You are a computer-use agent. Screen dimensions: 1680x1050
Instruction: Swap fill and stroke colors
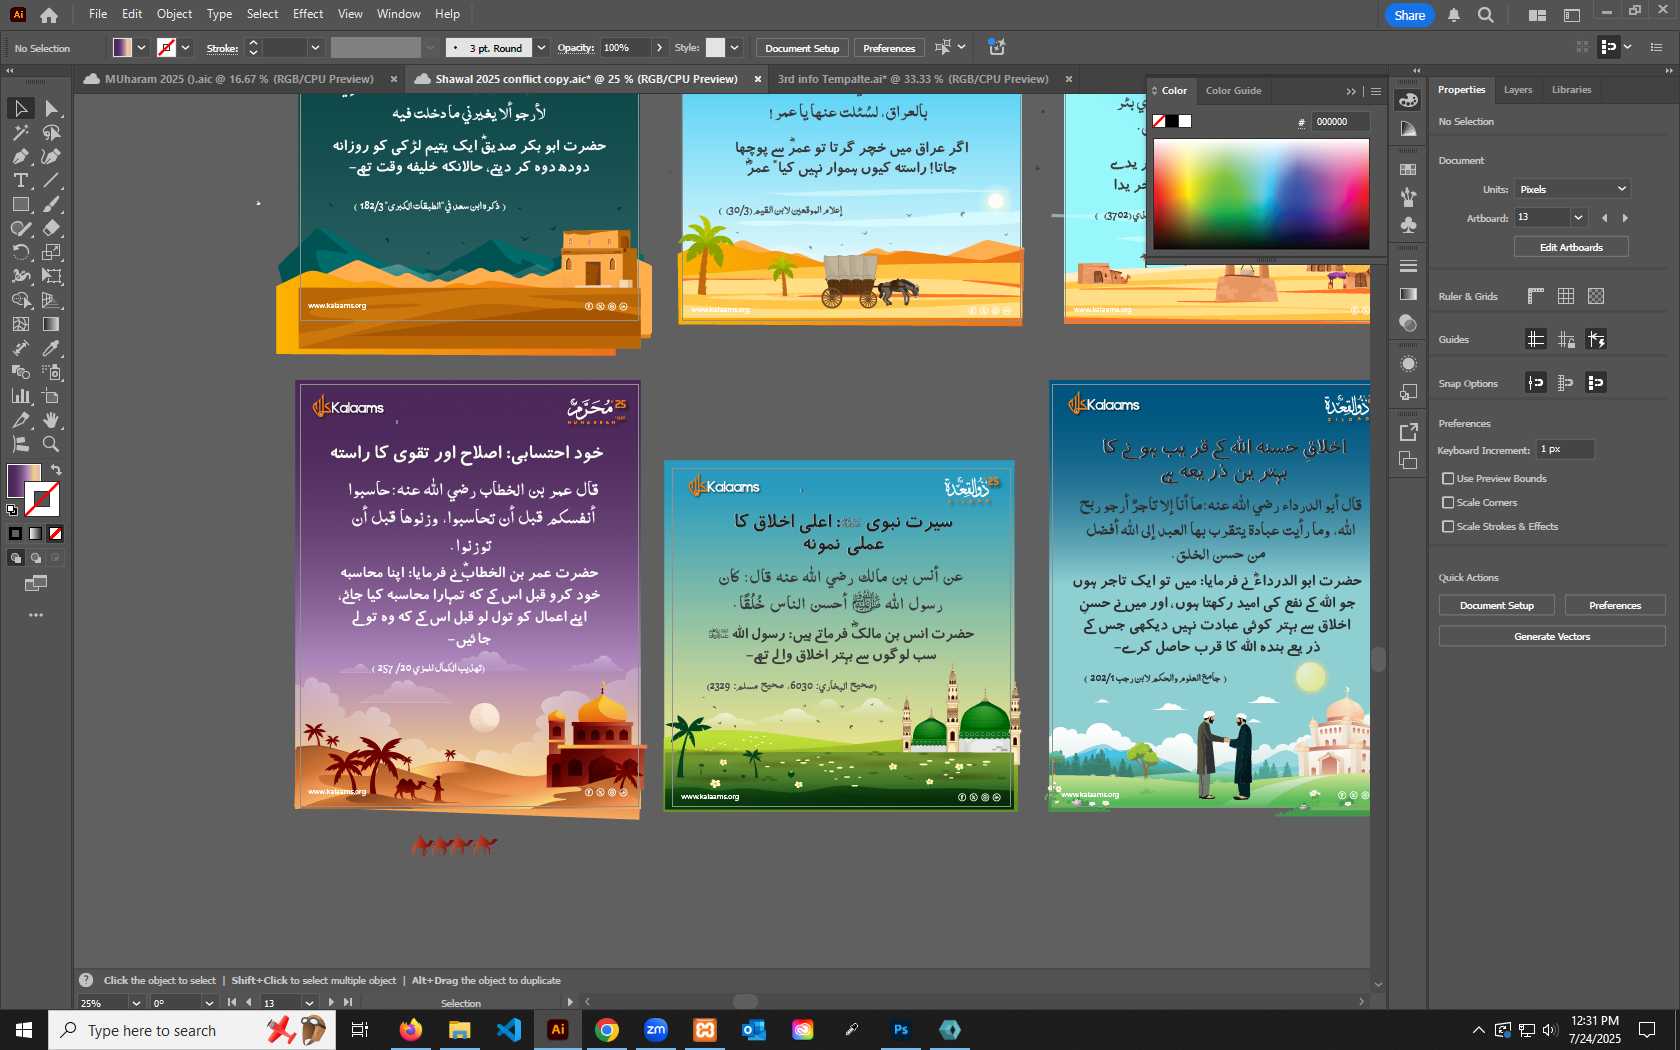(x=56, y=470)
